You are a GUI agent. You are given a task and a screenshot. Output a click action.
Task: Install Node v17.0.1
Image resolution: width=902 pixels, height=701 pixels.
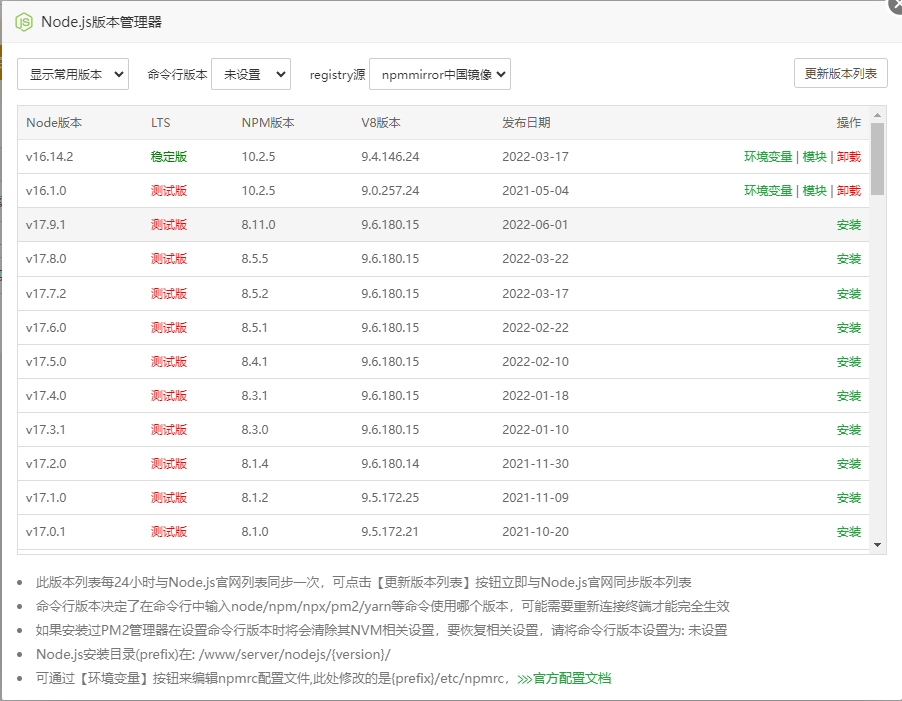click(849, 531)
